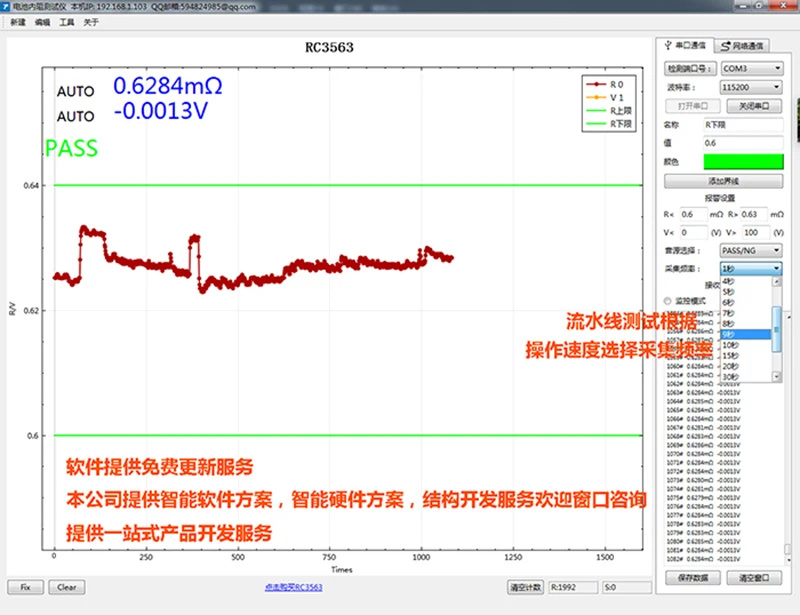This screenshot has height=615, width=800.
Task: Select 8秒 in the frequency list
Action: 745,324
